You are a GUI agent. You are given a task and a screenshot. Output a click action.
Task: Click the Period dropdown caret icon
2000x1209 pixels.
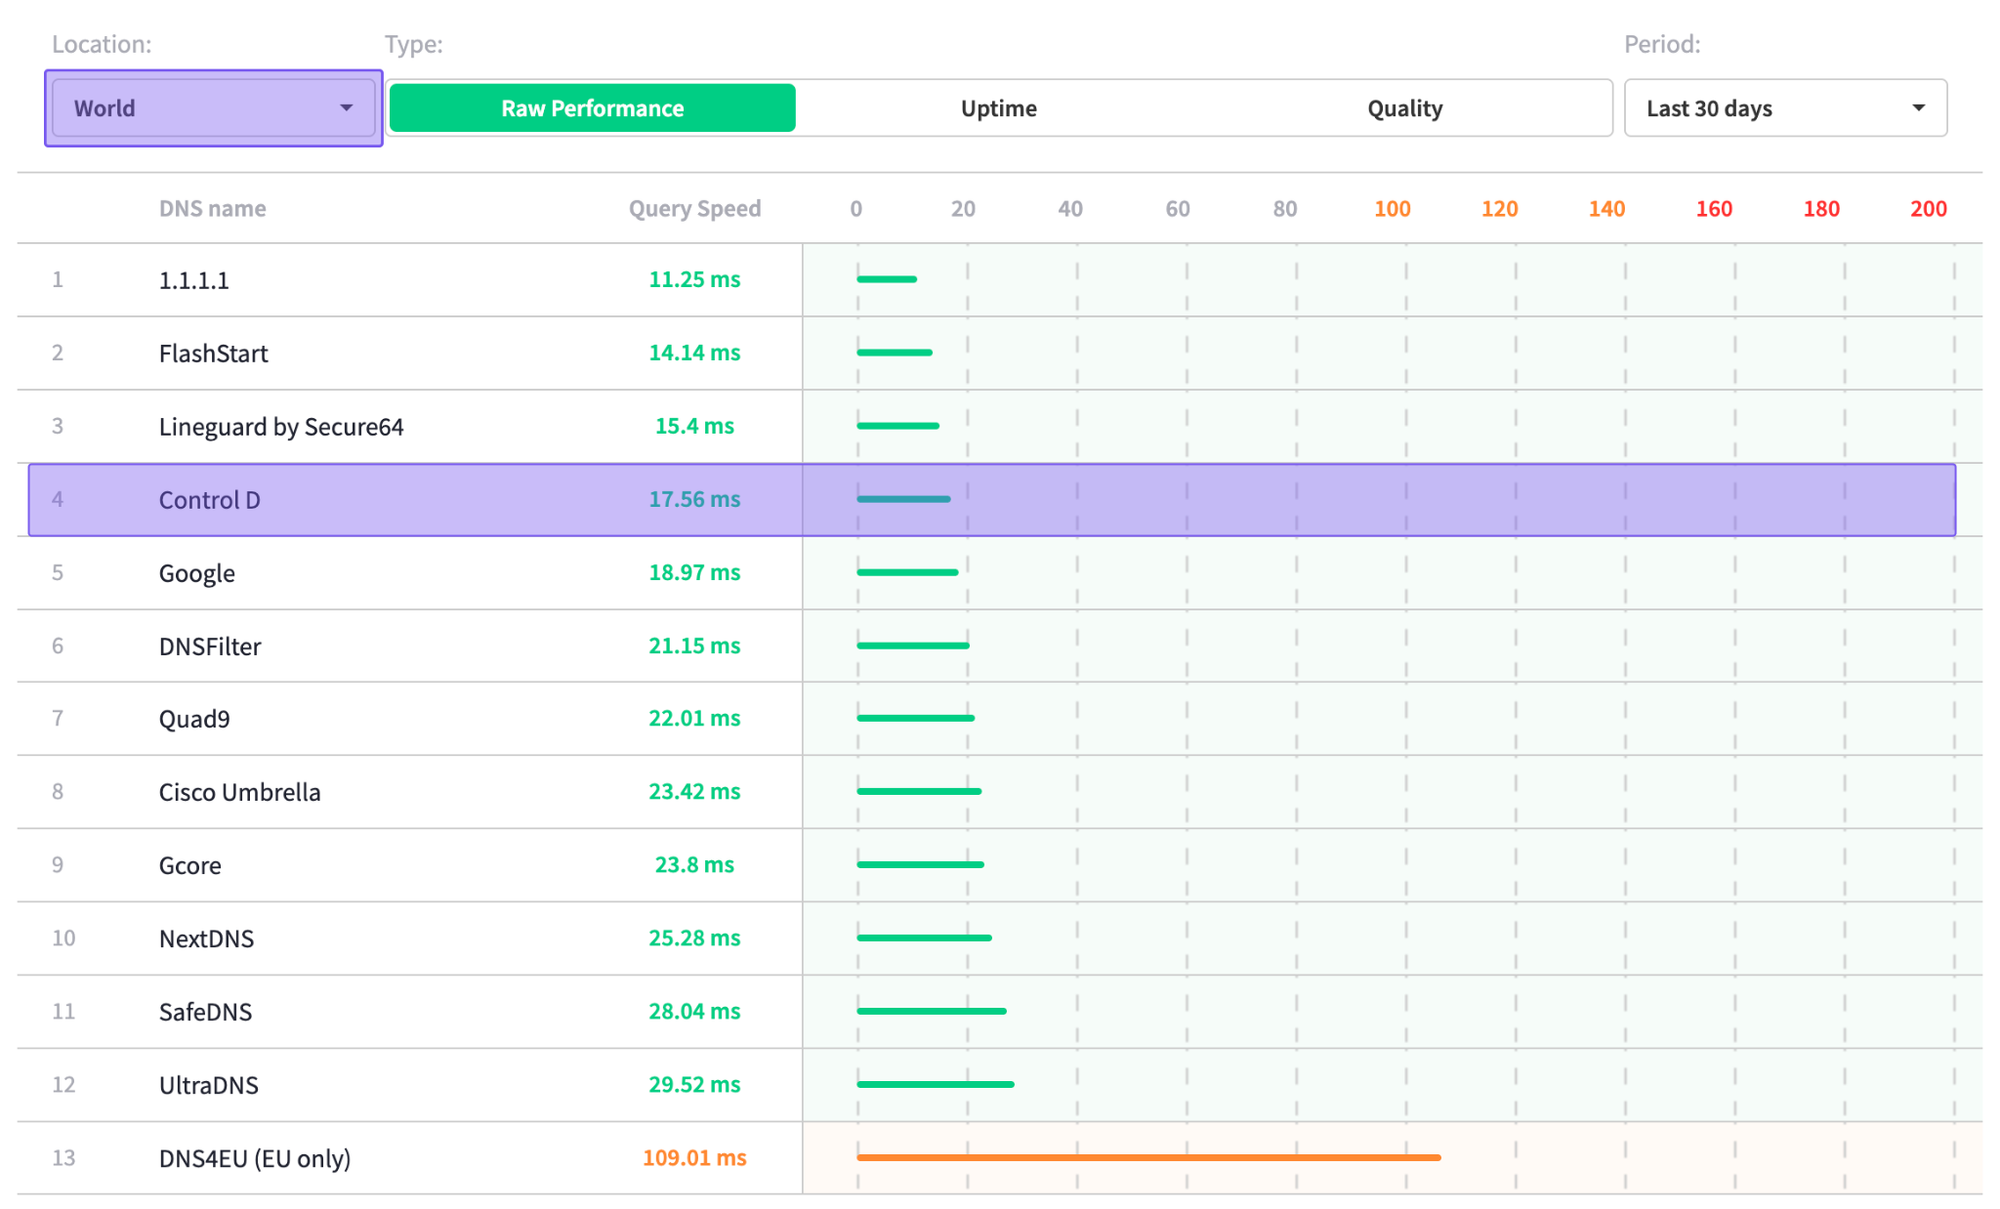1917,108
